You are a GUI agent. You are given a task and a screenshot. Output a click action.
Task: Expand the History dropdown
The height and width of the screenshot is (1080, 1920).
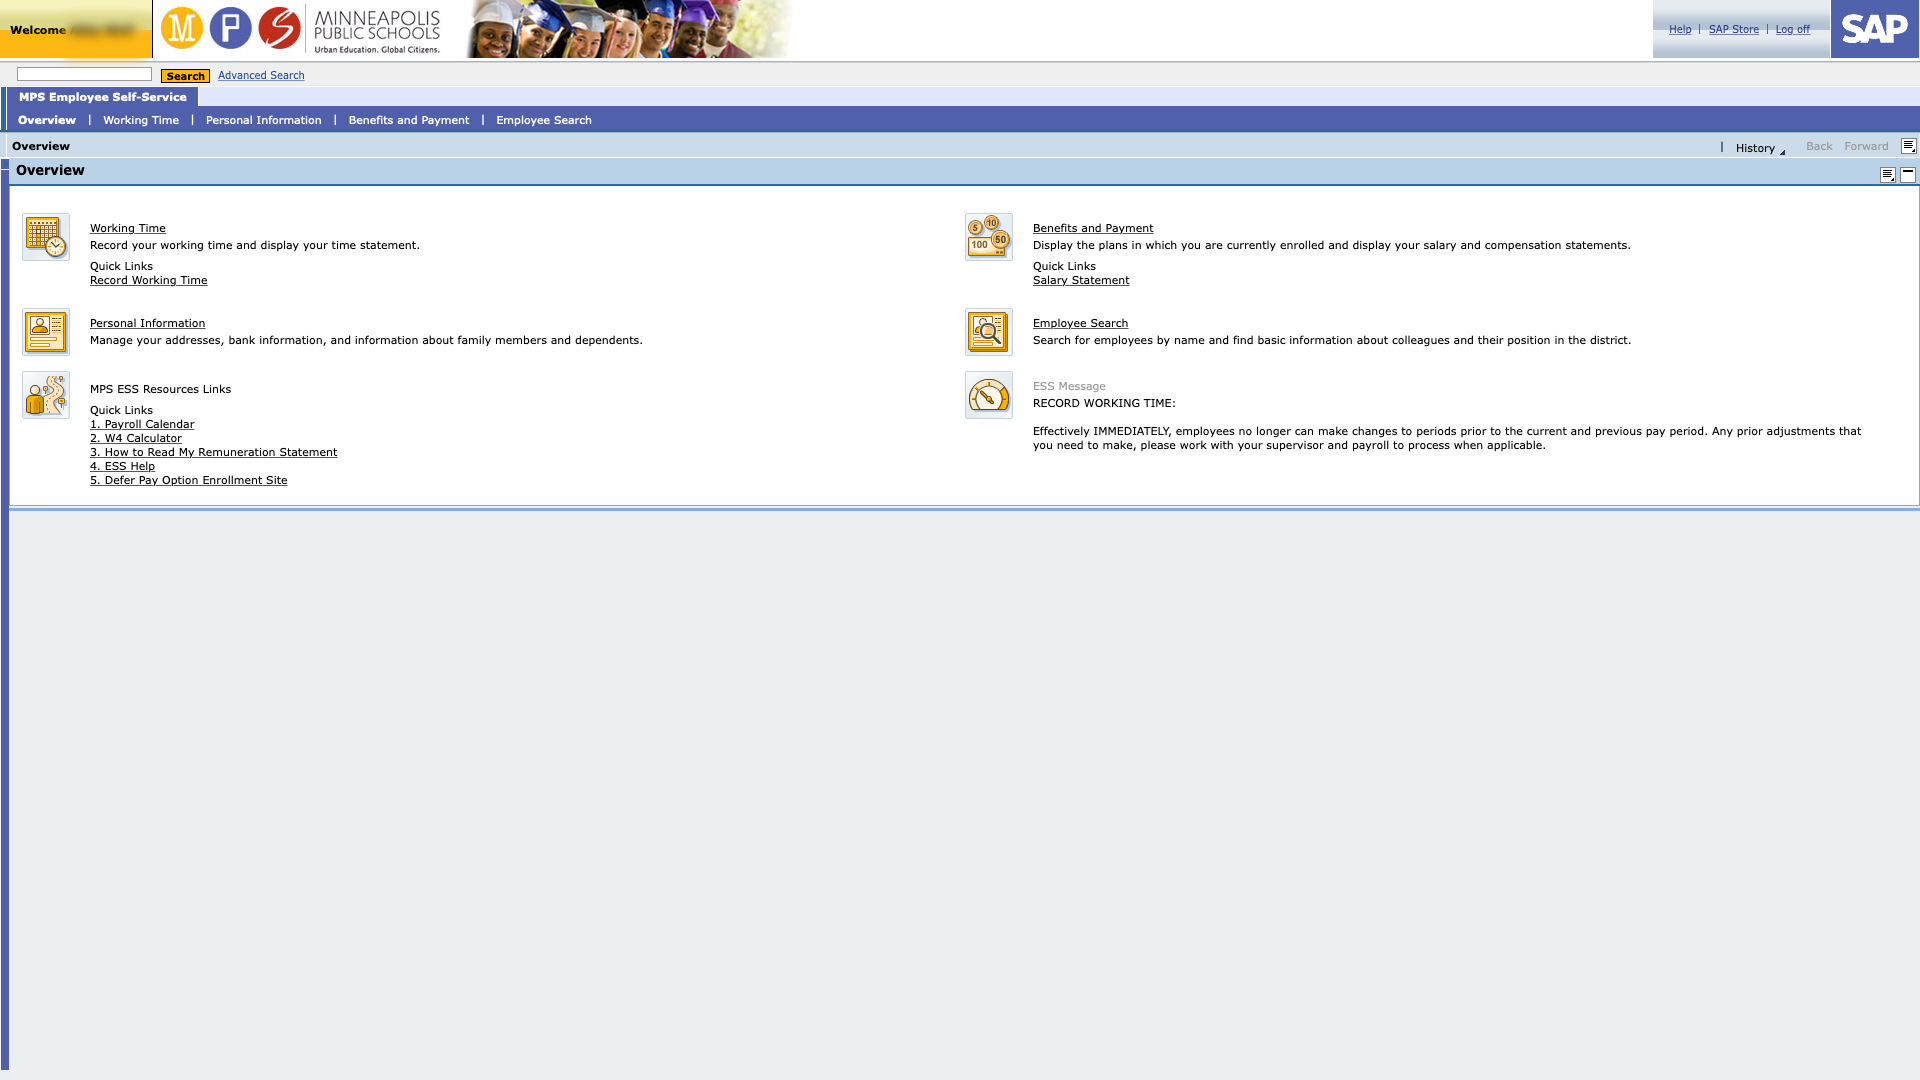[1760, 148]
